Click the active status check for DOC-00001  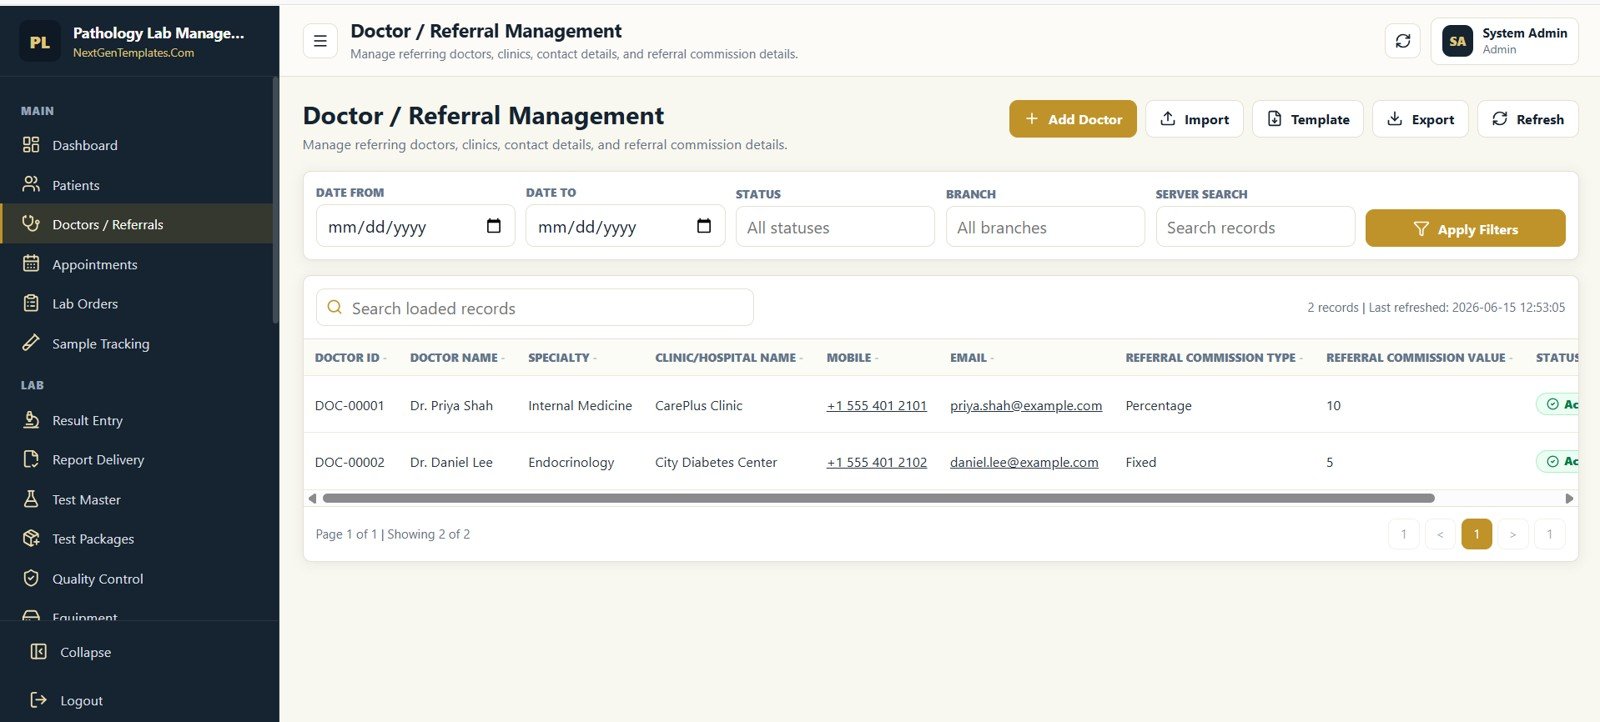[1553, 404]
